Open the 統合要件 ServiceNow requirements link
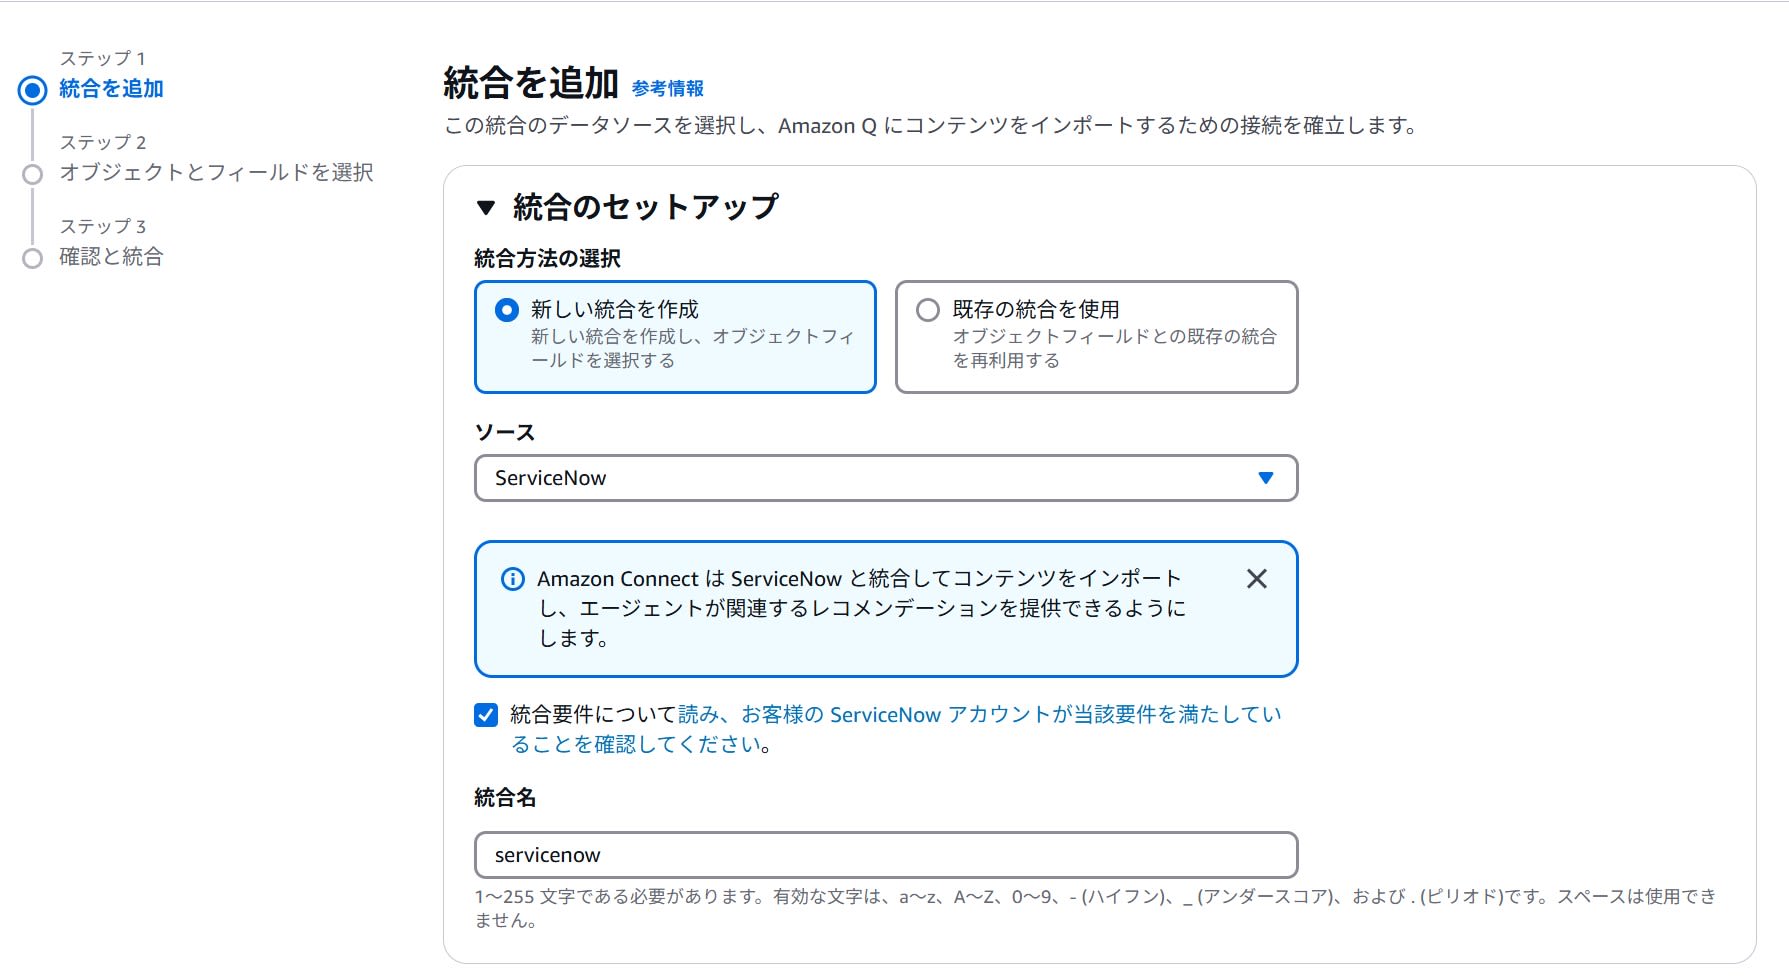 (x=896, y=729)
